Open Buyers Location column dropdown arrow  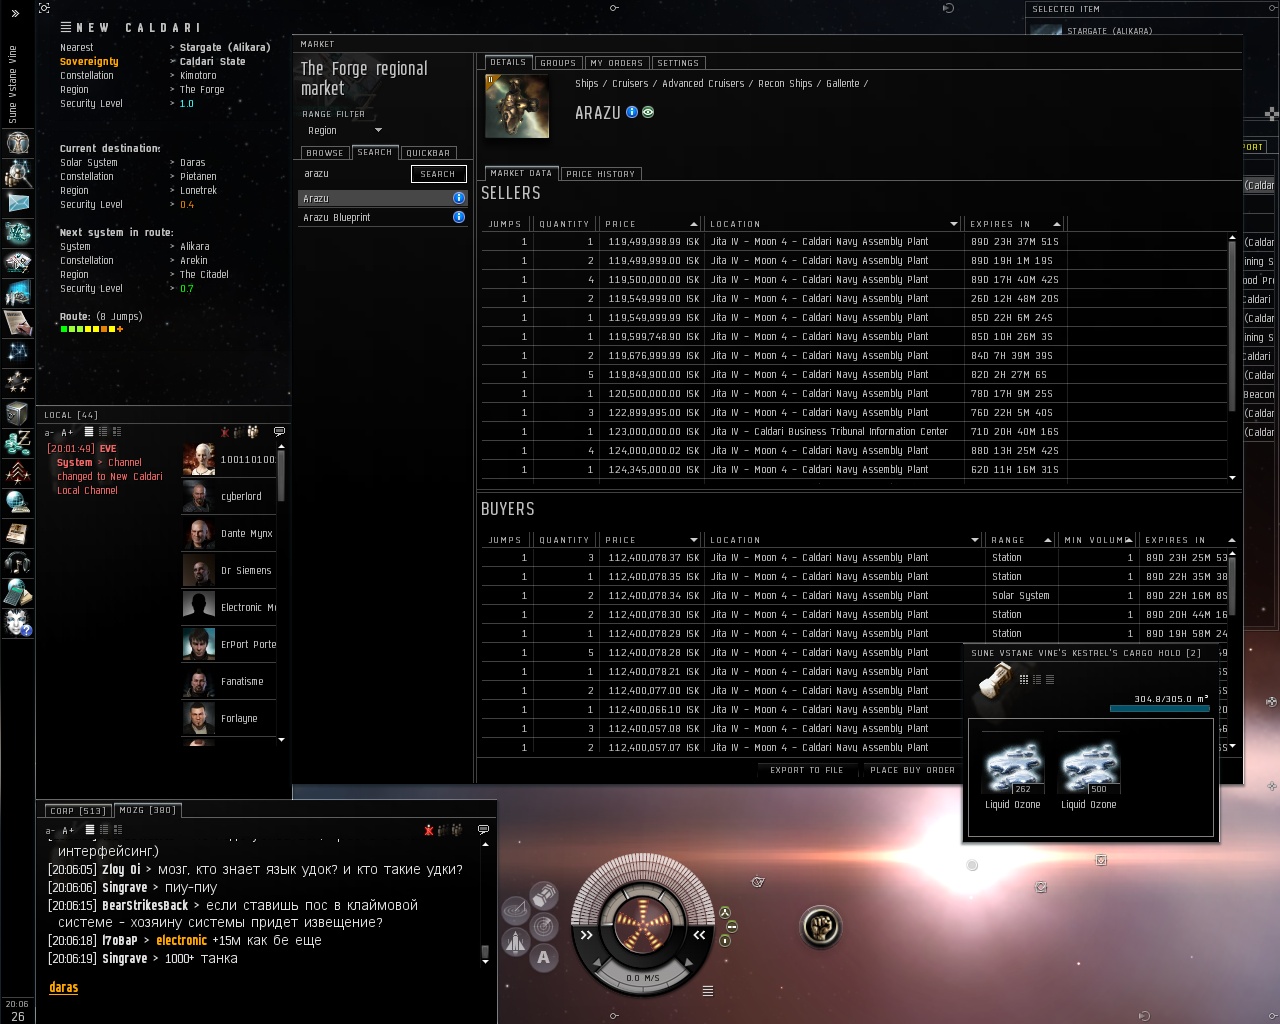pos(975,540)
